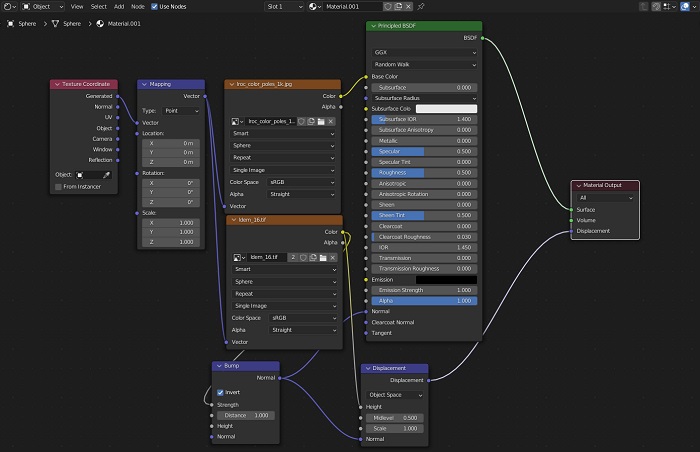Click the Roughness slider in Principled BSDF
This screenshot has width=700, height=452.
click(x=424, y=171)
